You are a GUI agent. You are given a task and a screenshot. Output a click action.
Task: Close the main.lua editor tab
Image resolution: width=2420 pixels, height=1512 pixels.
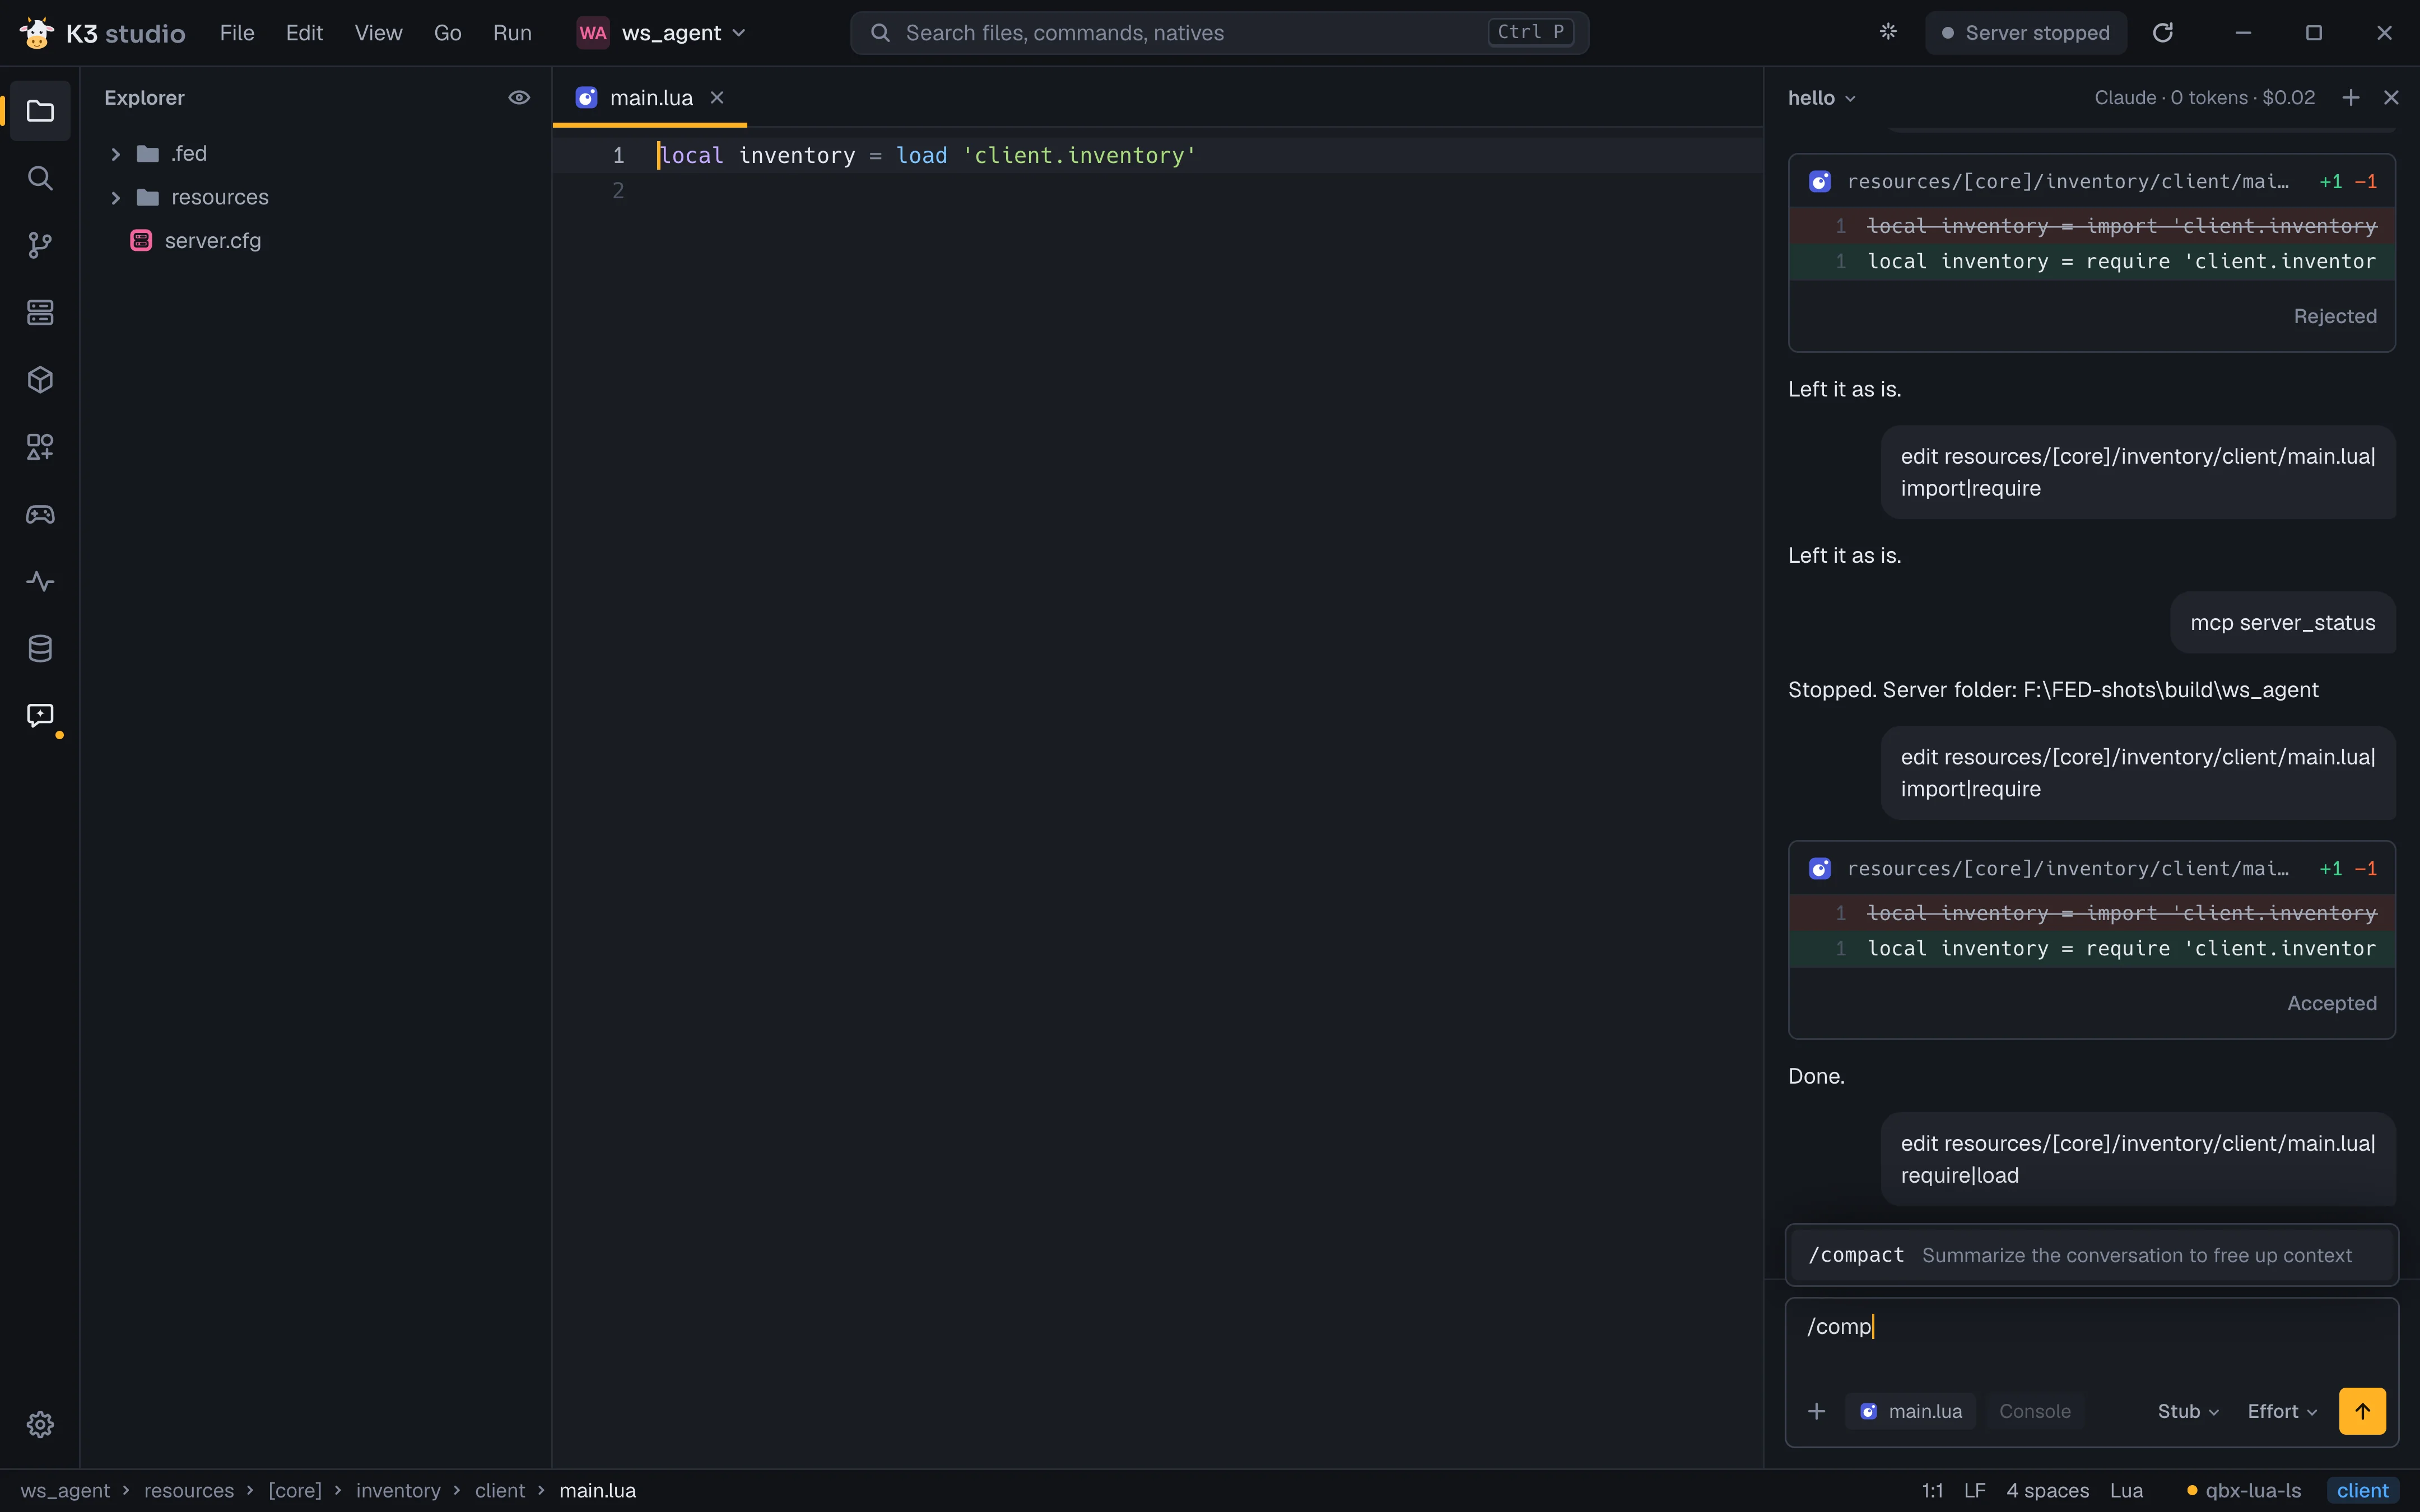point(717,97)
